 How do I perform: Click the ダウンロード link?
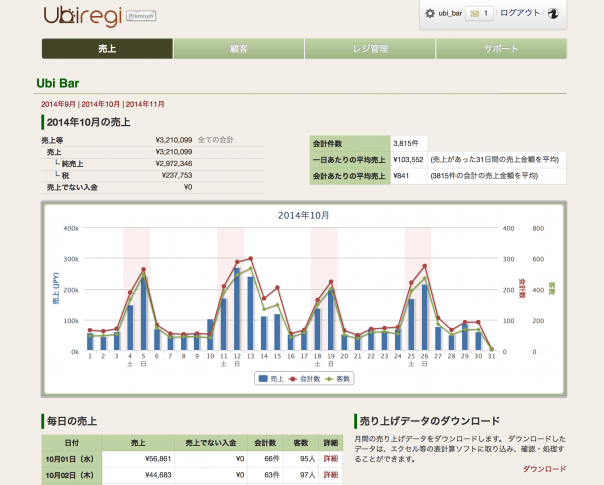click(x=545, y=468)
